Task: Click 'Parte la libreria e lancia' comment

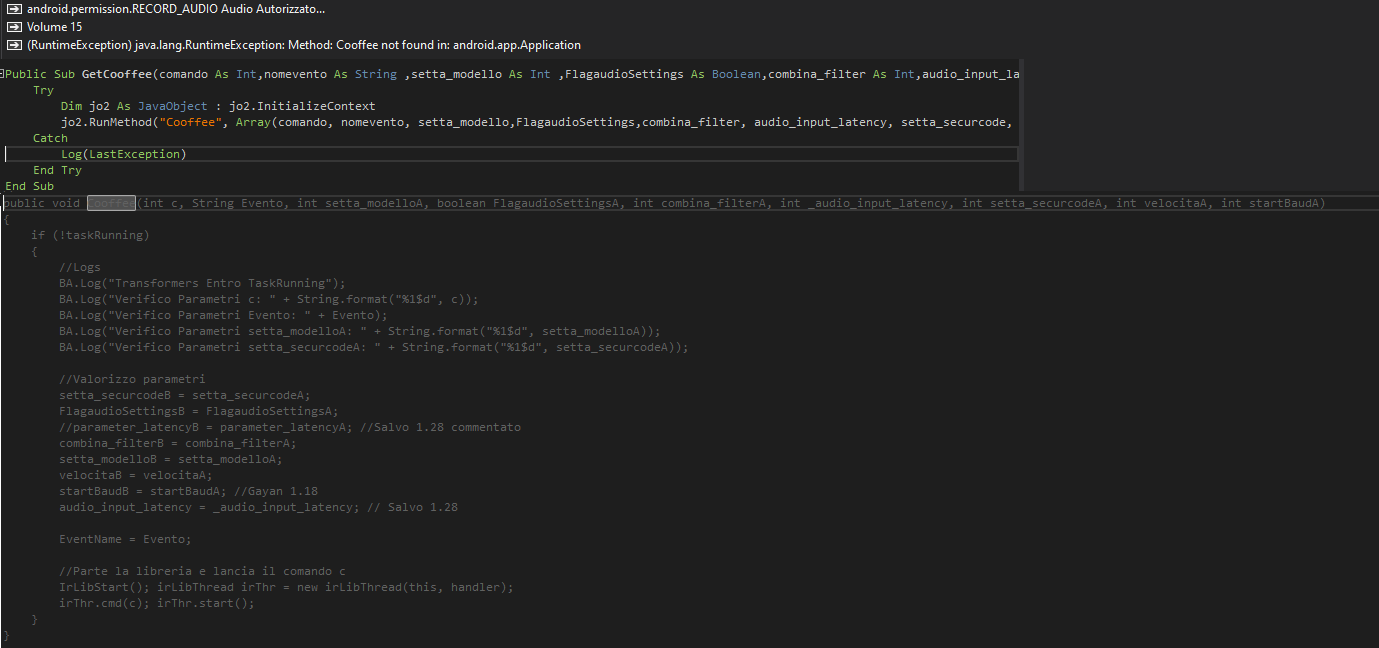Action: point(202,571)
